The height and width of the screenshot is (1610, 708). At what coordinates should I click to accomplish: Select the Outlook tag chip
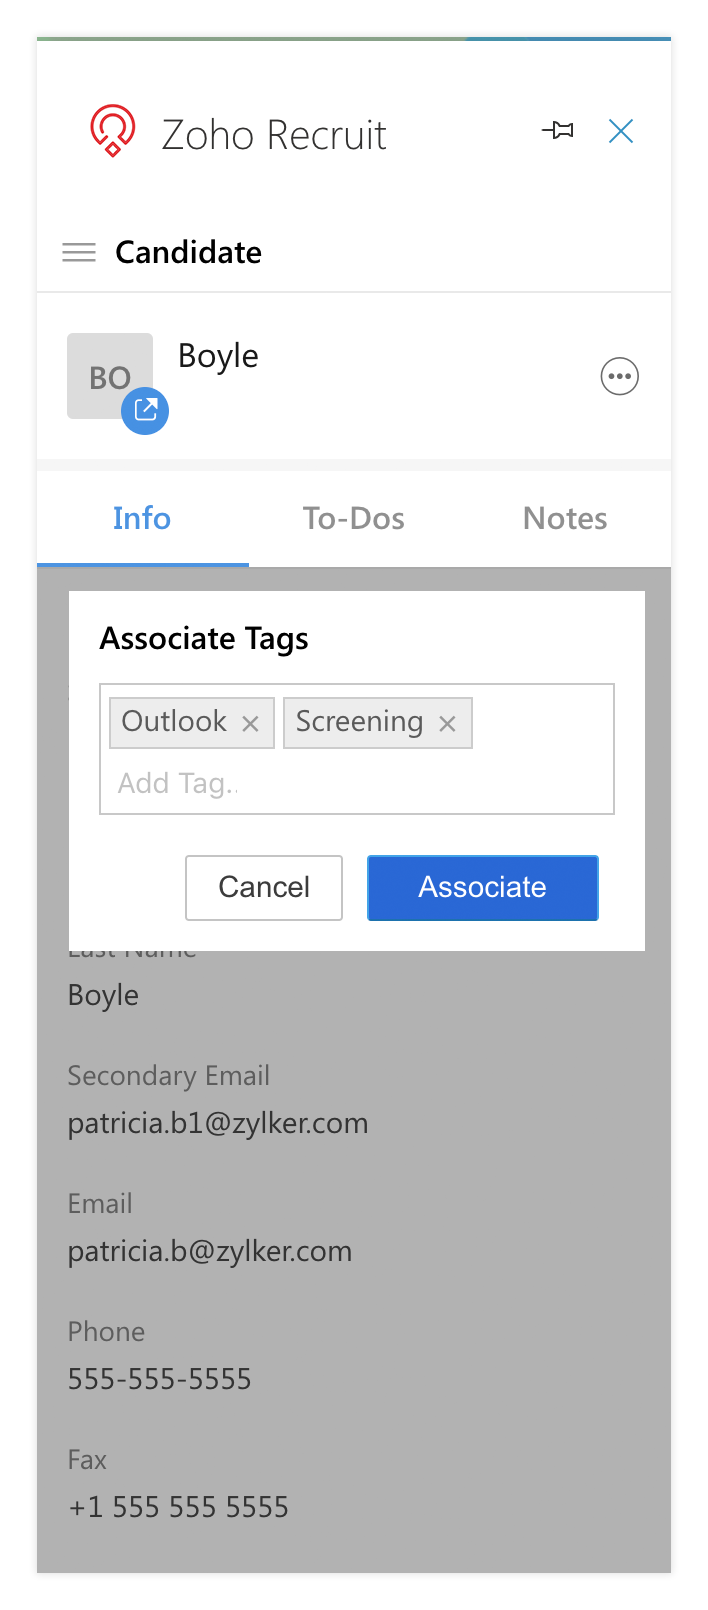click(174, 722)
